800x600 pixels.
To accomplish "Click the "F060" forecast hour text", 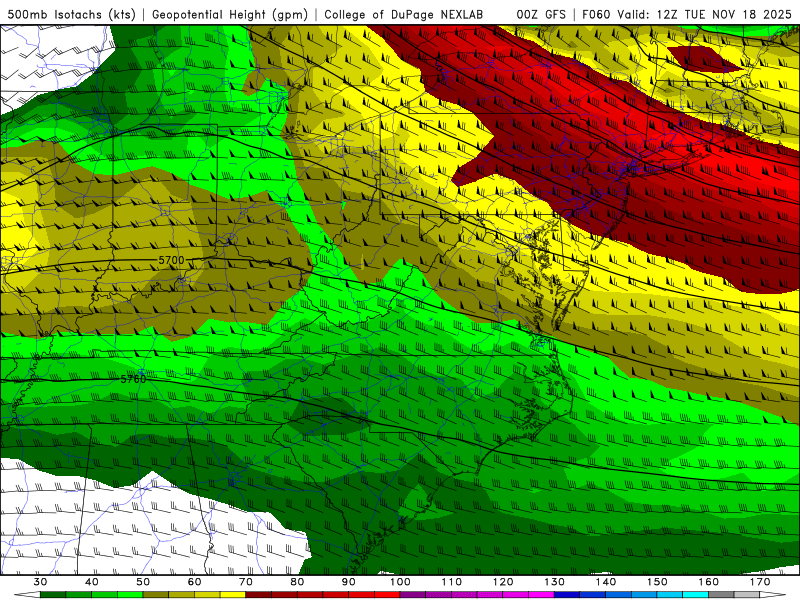I will coord(596,14).
